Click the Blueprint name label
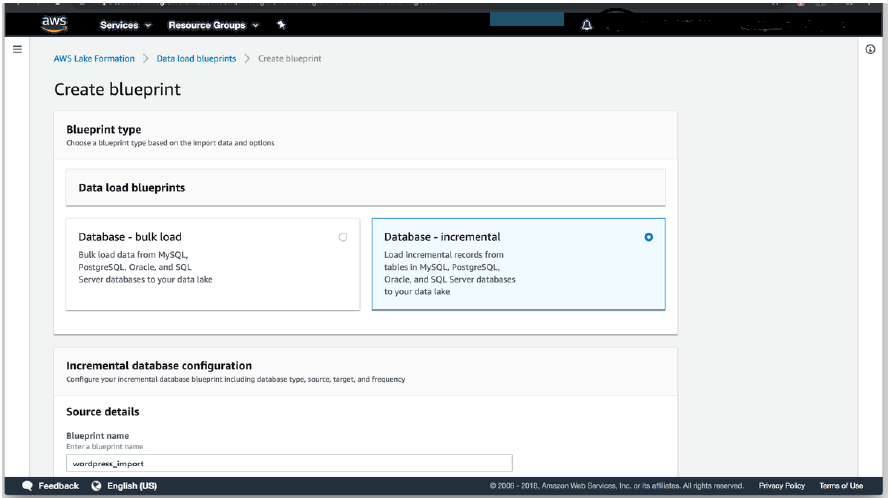The height and width of the screenshot is (498, 890). (x=98, y=436)
